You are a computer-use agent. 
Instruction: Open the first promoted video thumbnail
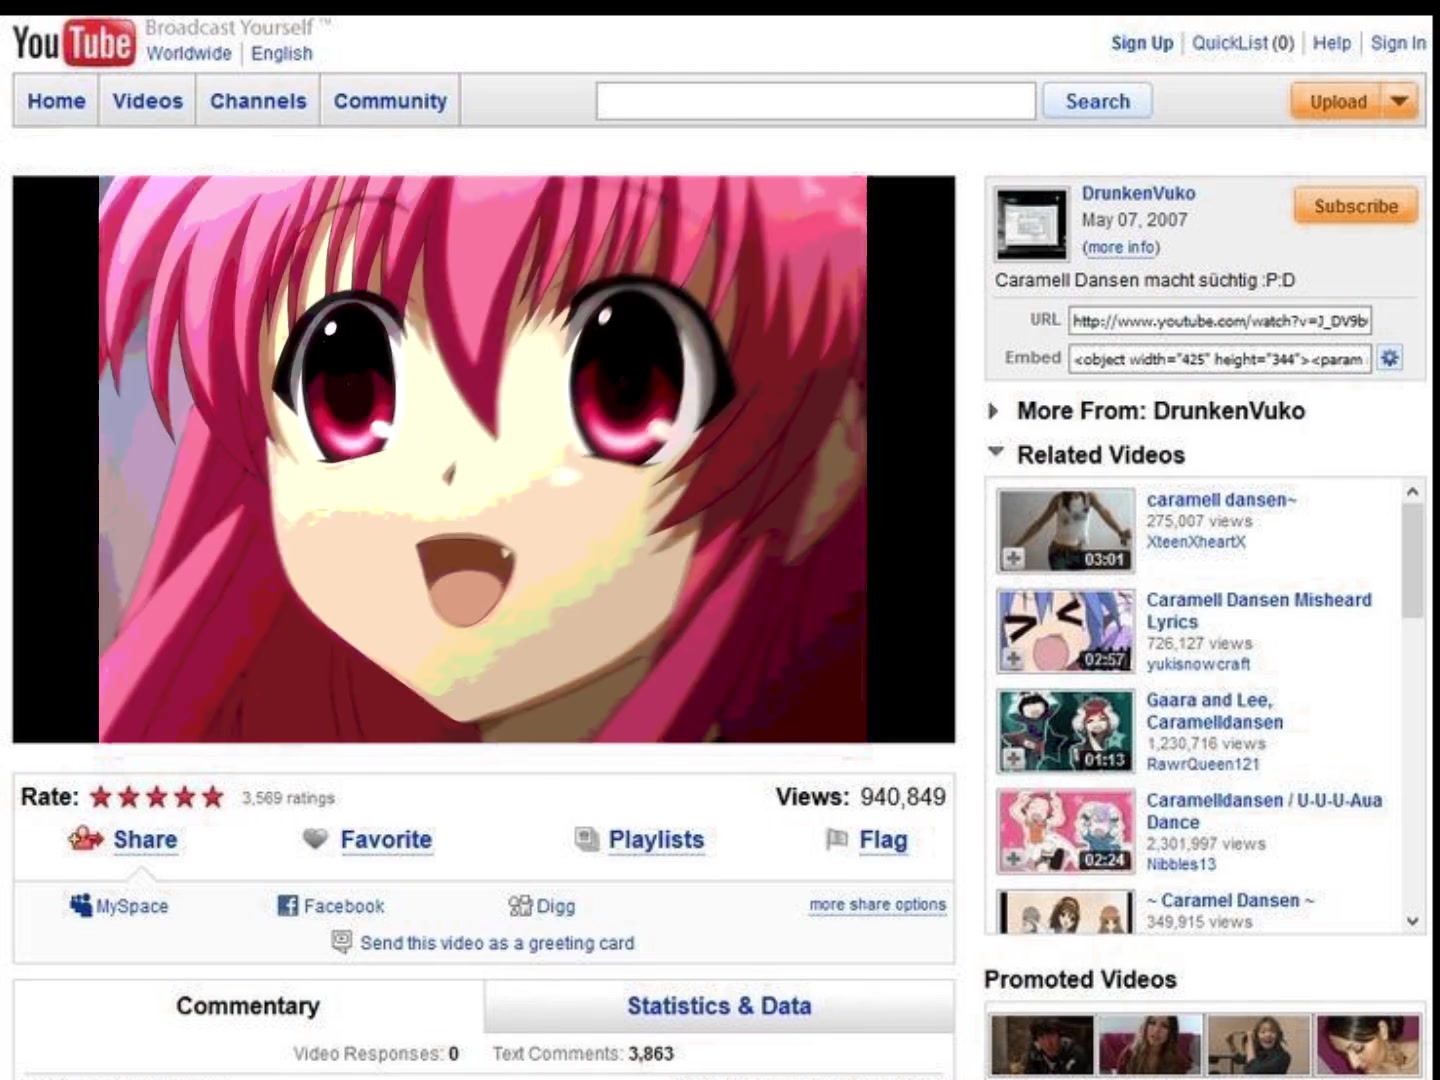(x=1042, y=1044)
